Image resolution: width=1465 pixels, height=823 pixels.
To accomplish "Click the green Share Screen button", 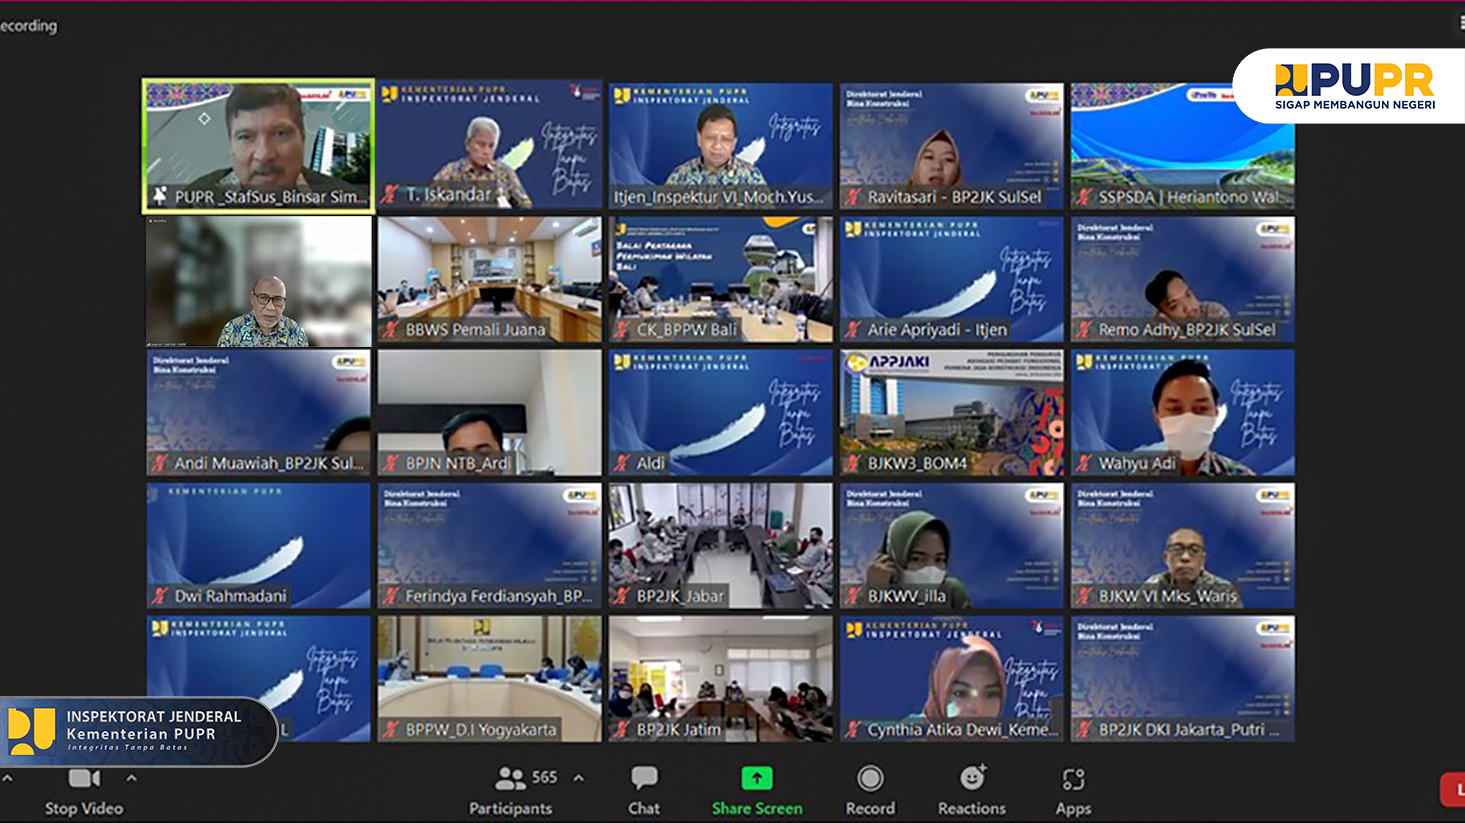I will pyautogui.click(x=757, y=791).
